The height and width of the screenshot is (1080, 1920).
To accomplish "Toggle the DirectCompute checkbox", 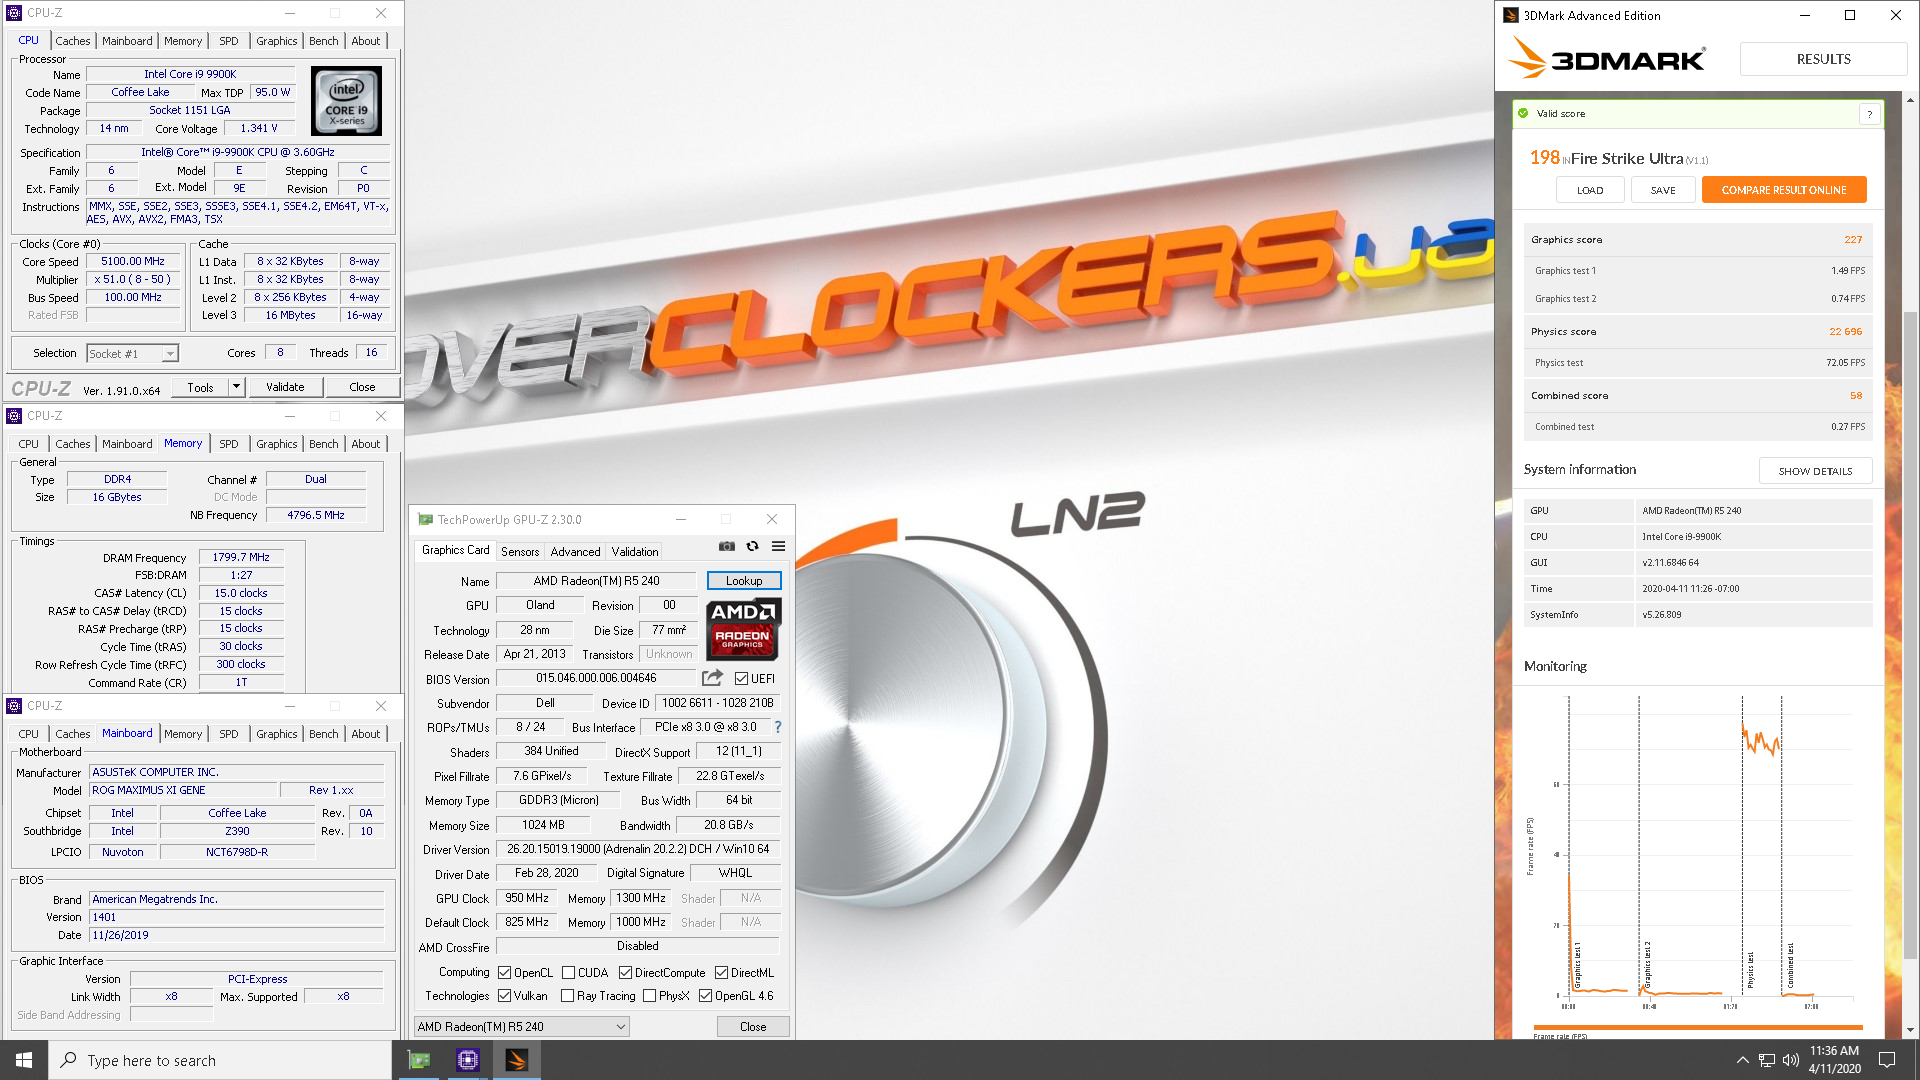I will (625, 973).
